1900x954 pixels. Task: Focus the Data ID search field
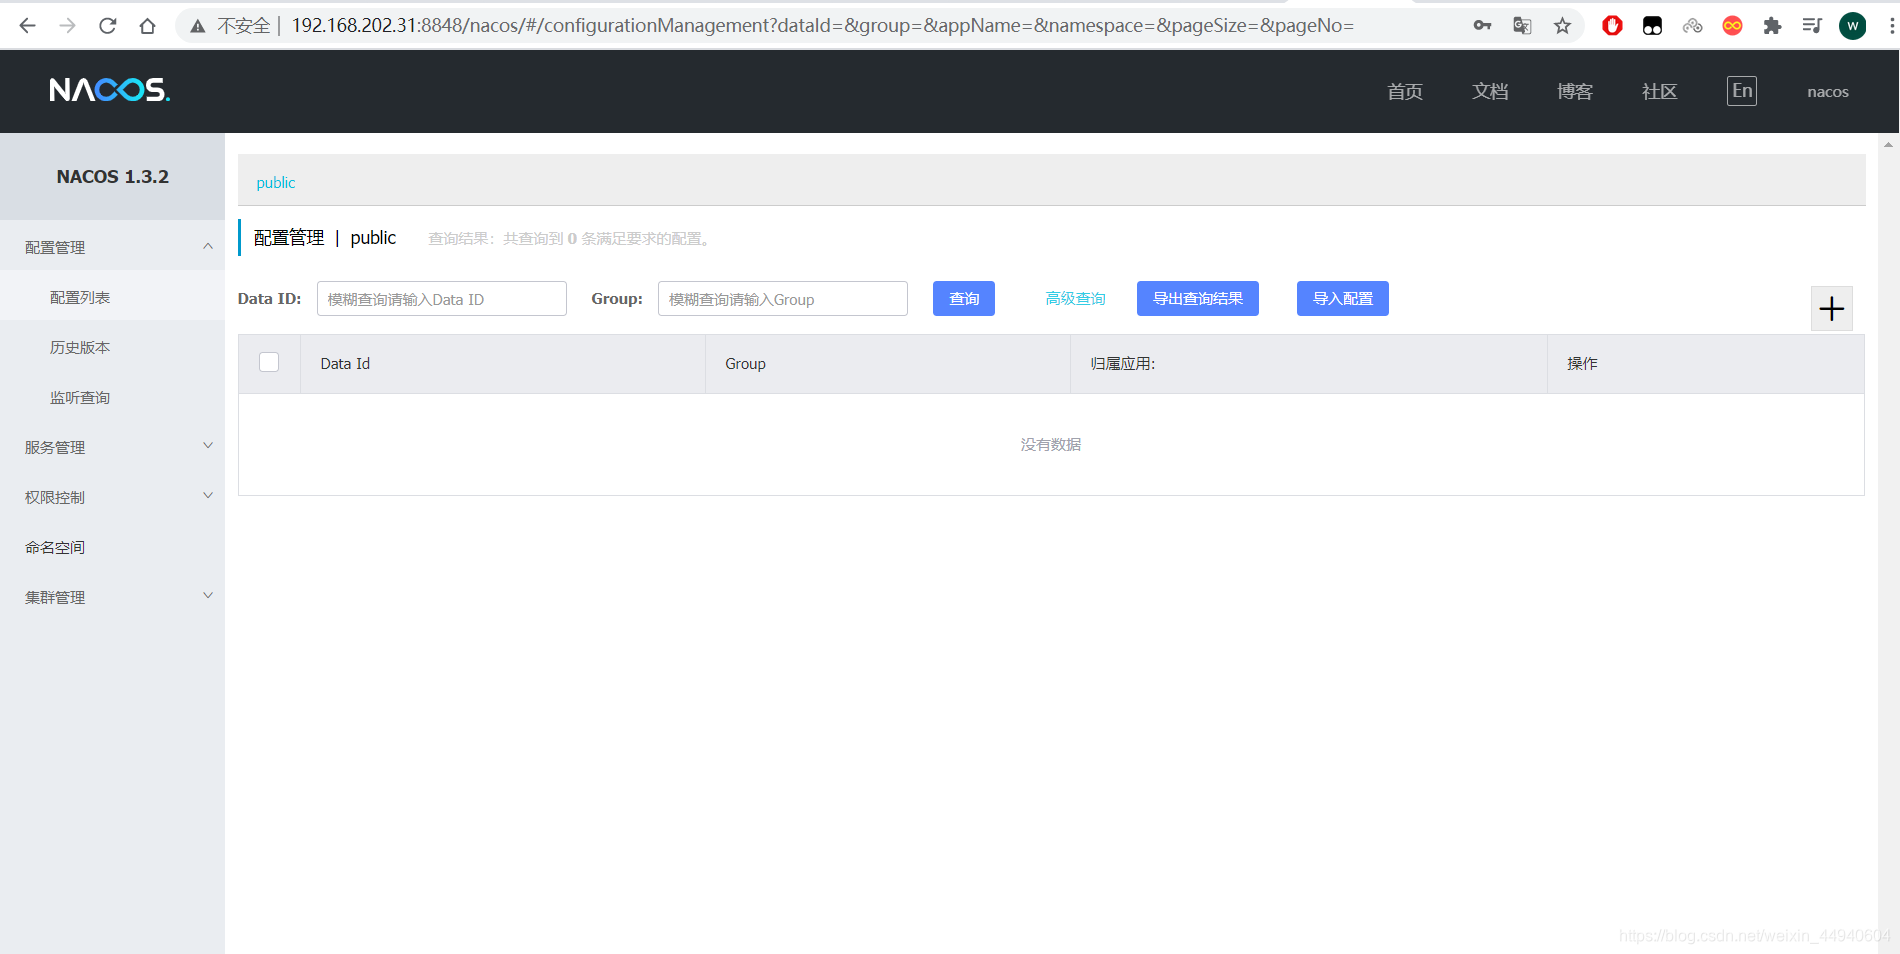(441, 298)
